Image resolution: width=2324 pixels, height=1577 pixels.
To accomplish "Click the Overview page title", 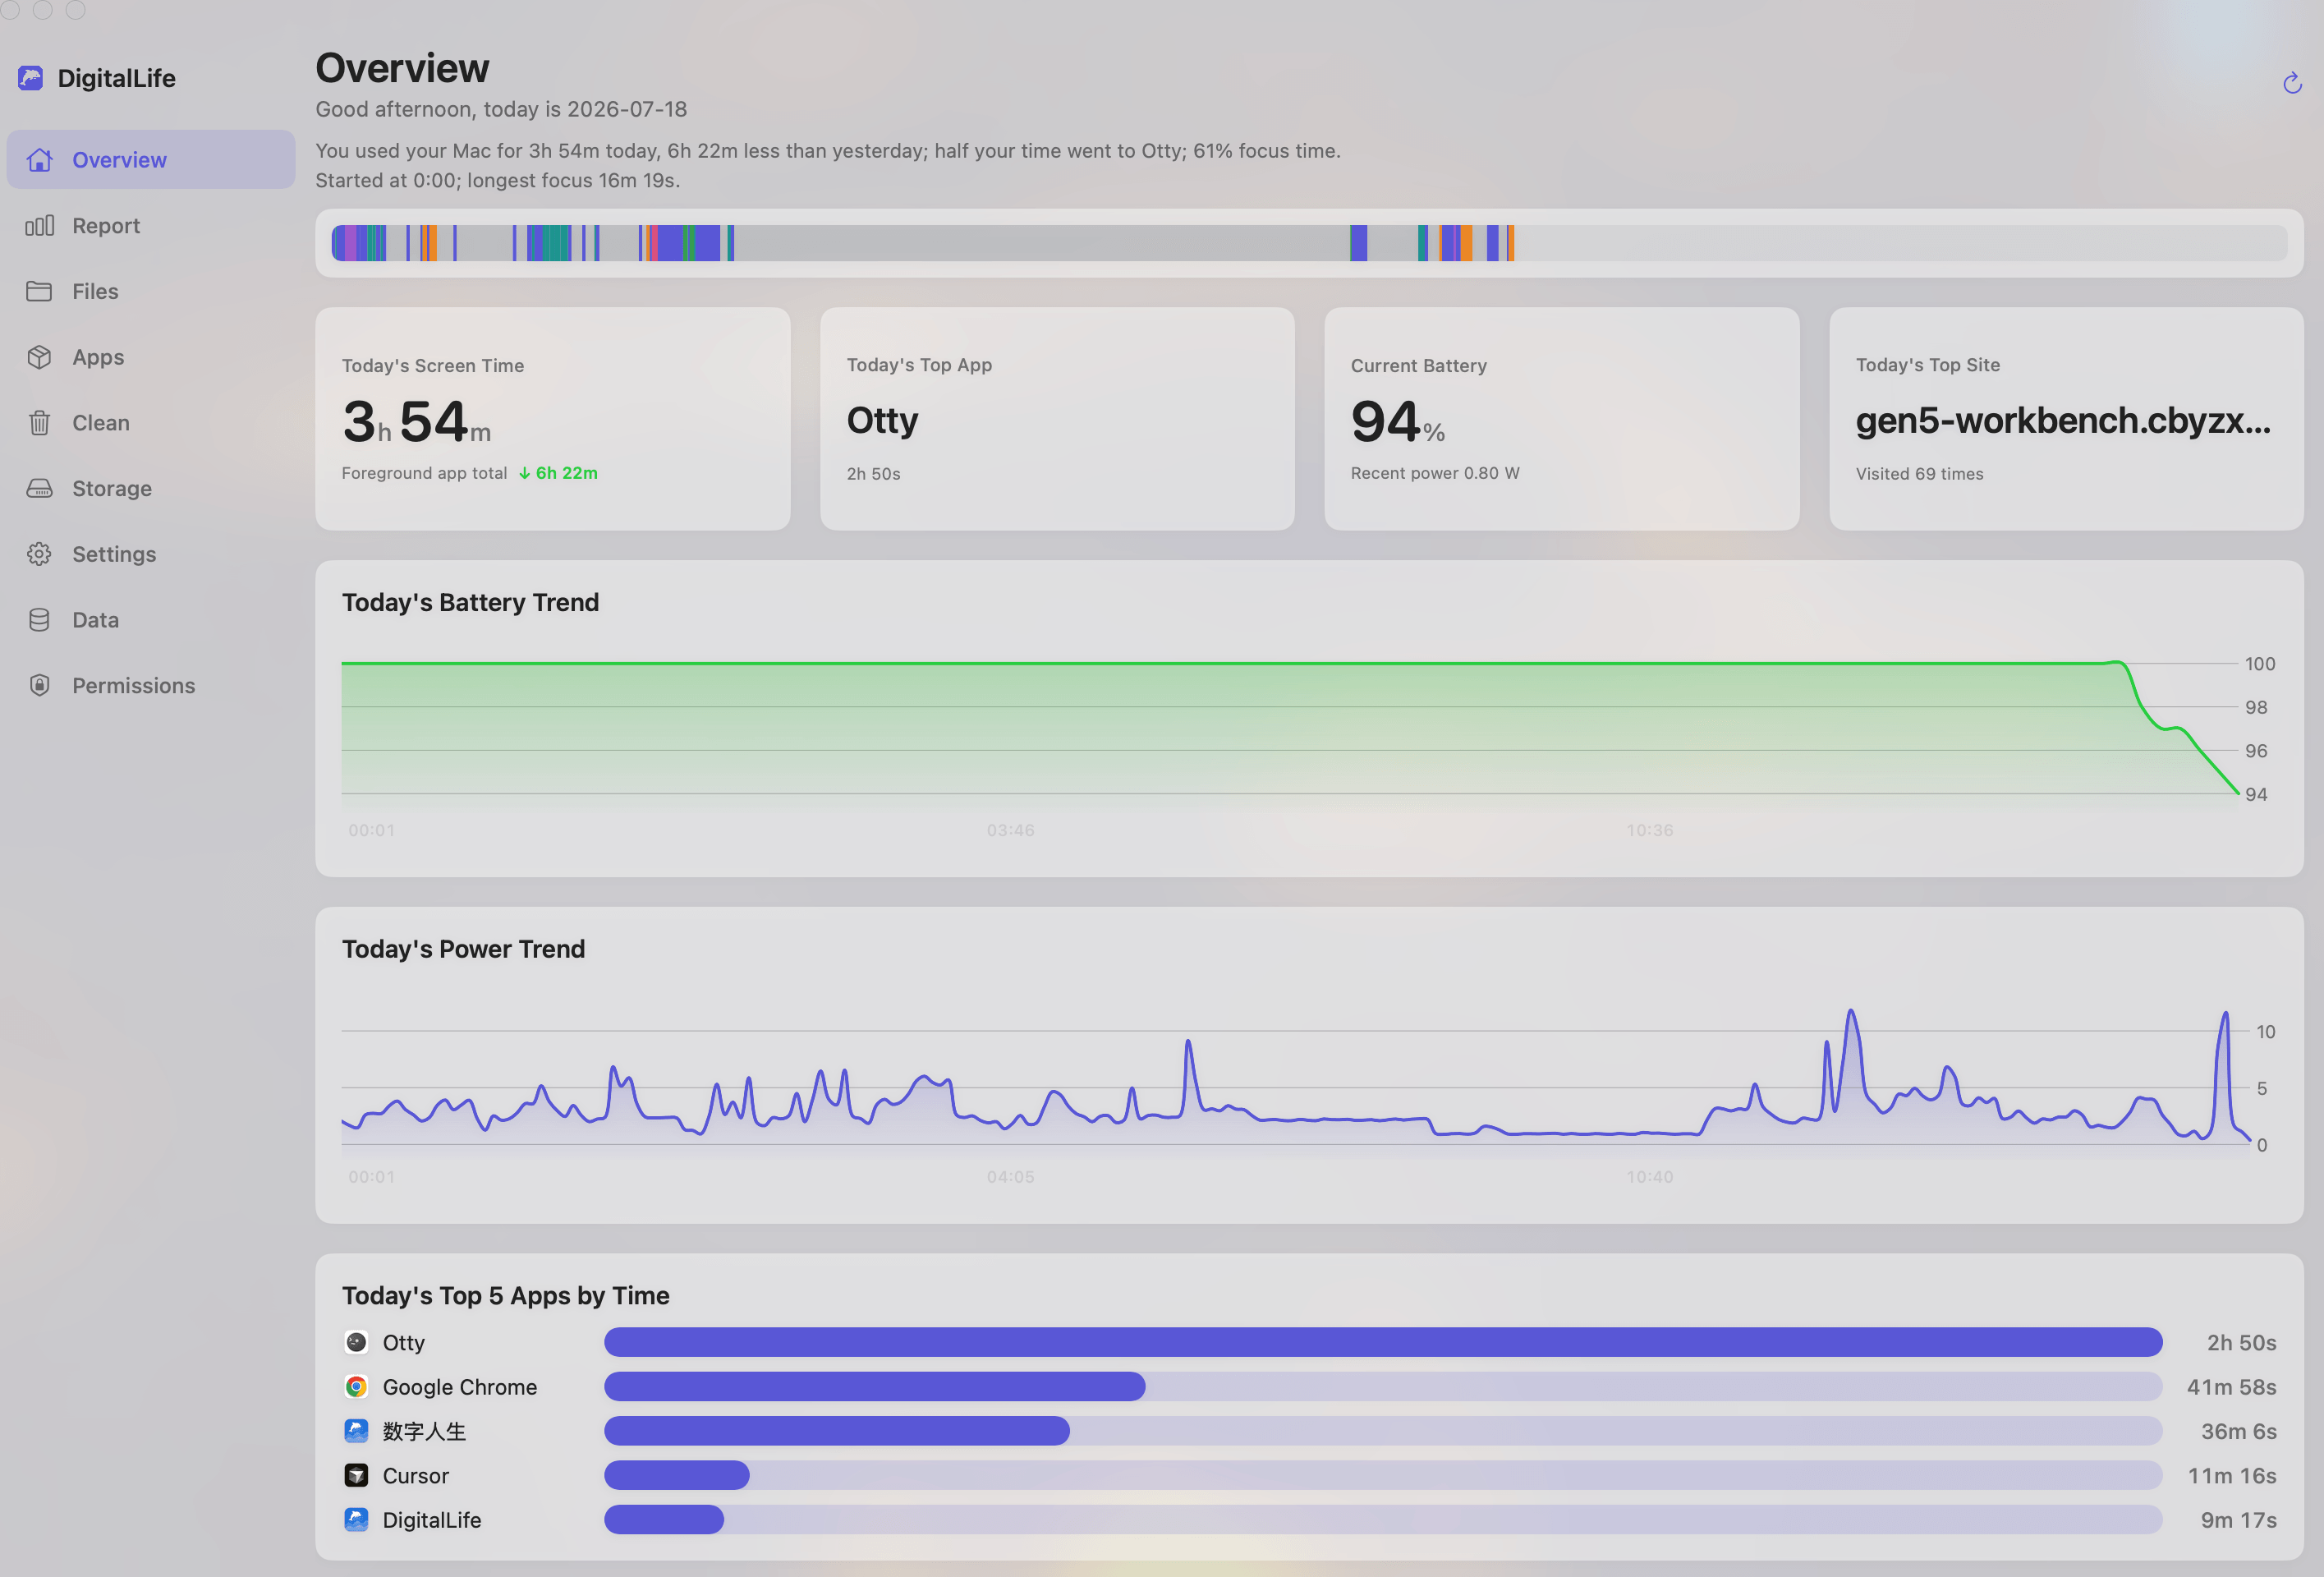I will [402, 68].
